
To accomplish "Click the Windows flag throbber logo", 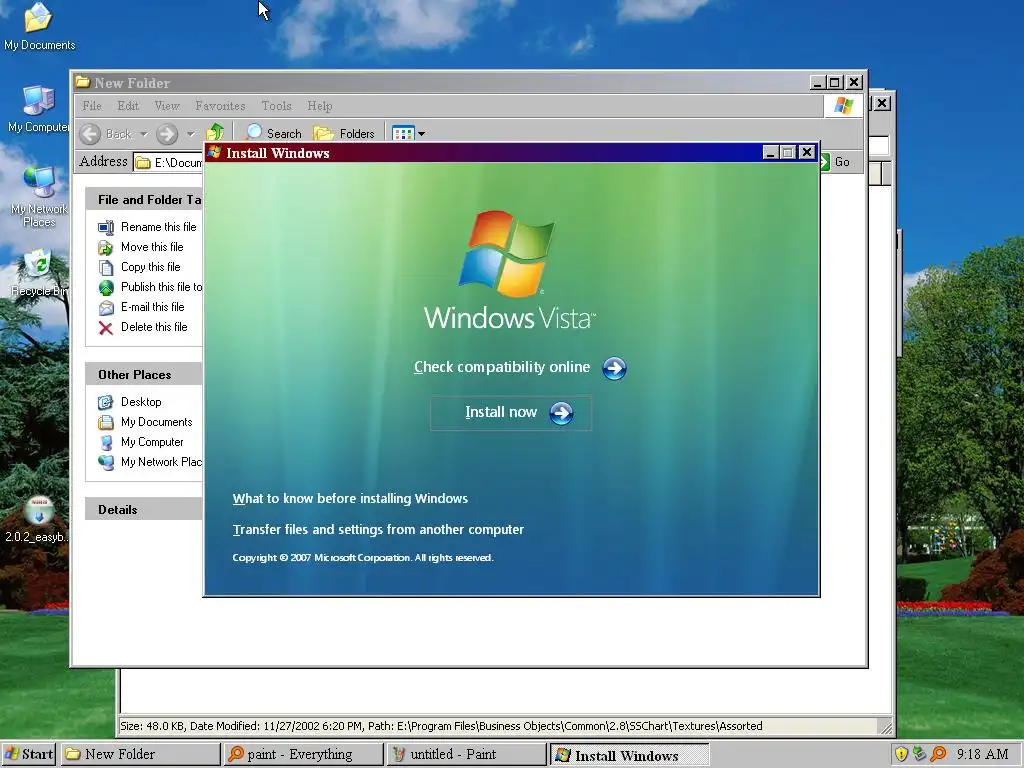I will pyautogui.click(x=843, y=106).
